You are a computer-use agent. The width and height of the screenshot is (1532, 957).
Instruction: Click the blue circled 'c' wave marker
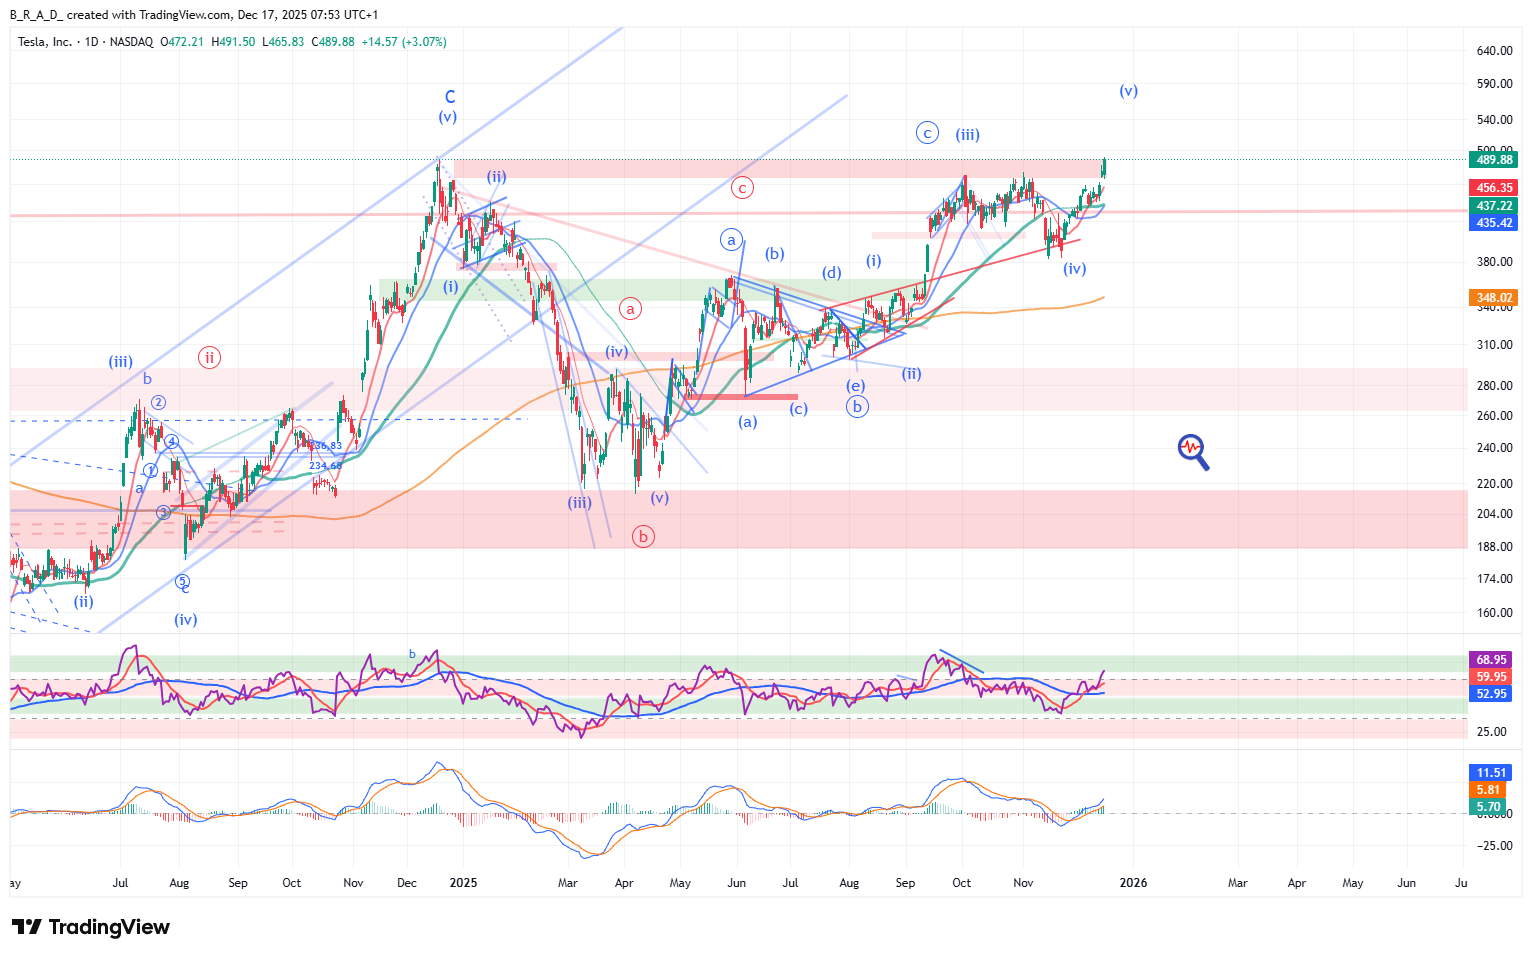click(927, 133)
